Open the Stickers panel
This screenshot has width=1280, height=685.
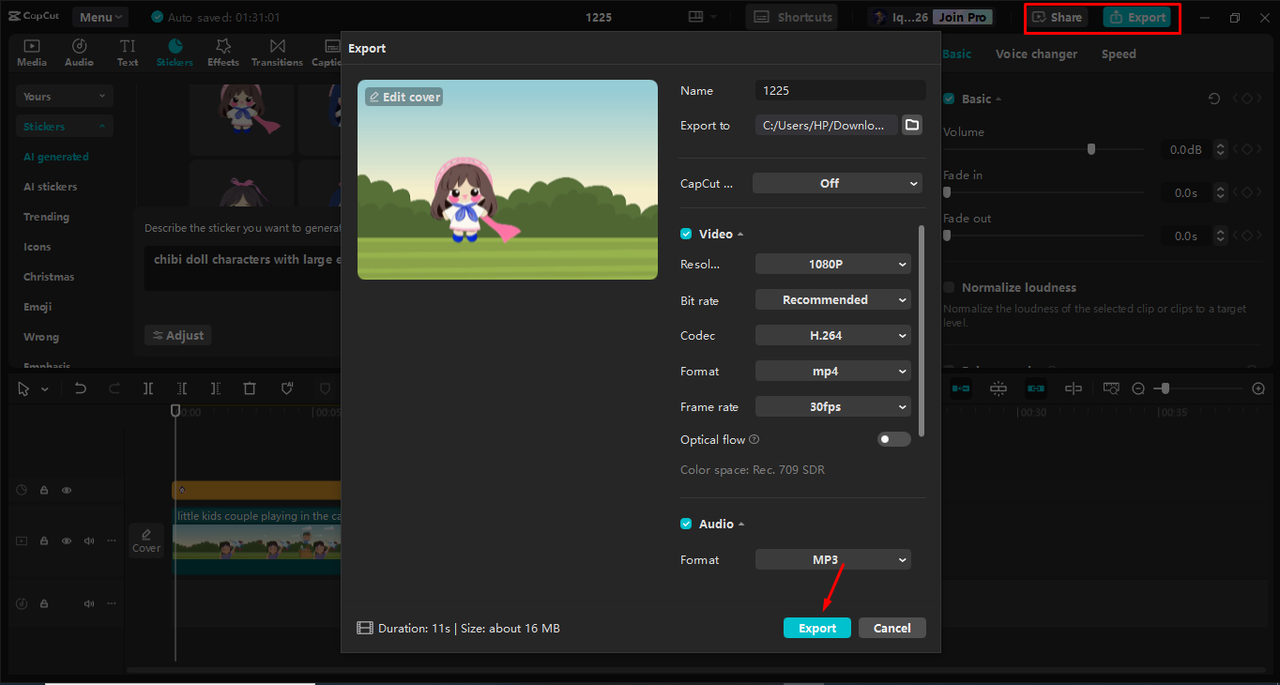tap(175, 53)
